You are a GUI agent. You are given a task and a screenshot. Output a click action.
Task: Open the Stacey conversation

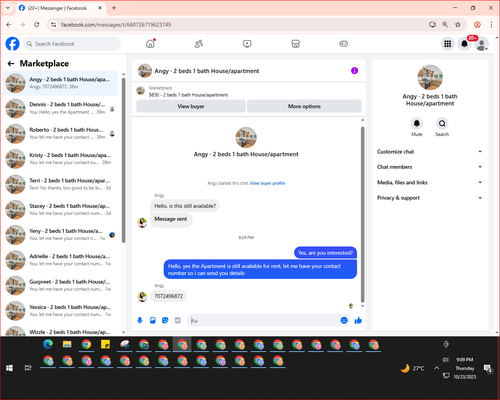(61, 209)
